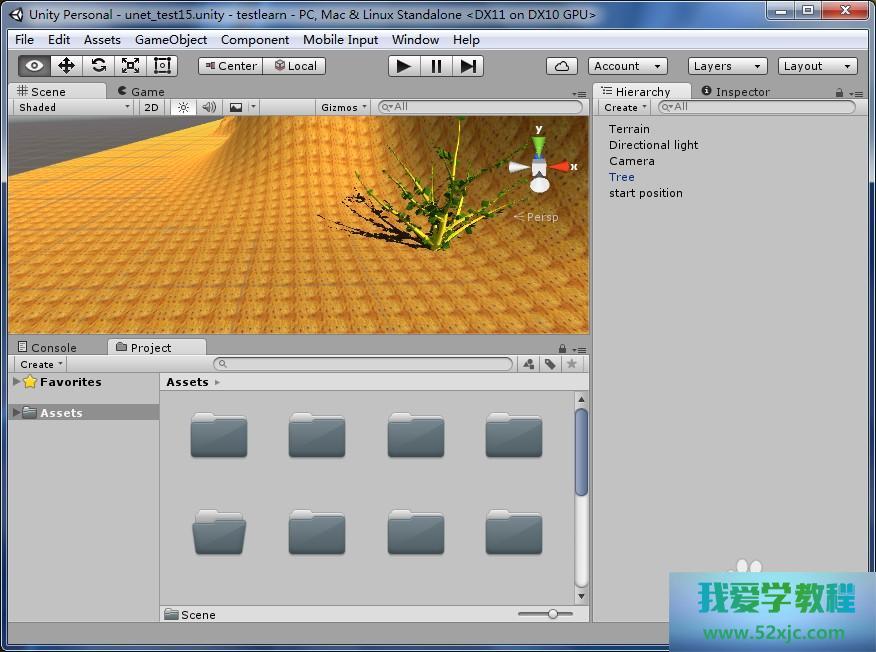876x652 pixels.
Task: Open the cloud services button
Action: (x=562, y=66)
